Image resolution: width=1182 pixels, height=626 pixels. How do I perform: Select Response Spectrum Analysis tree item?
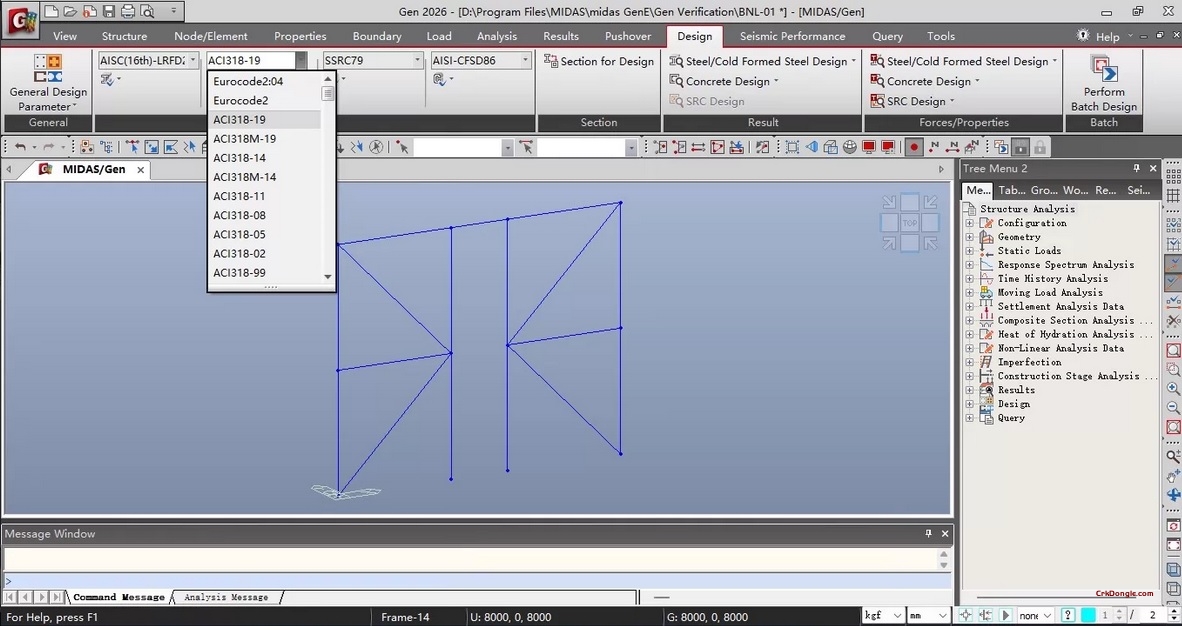click(1065, 265)
